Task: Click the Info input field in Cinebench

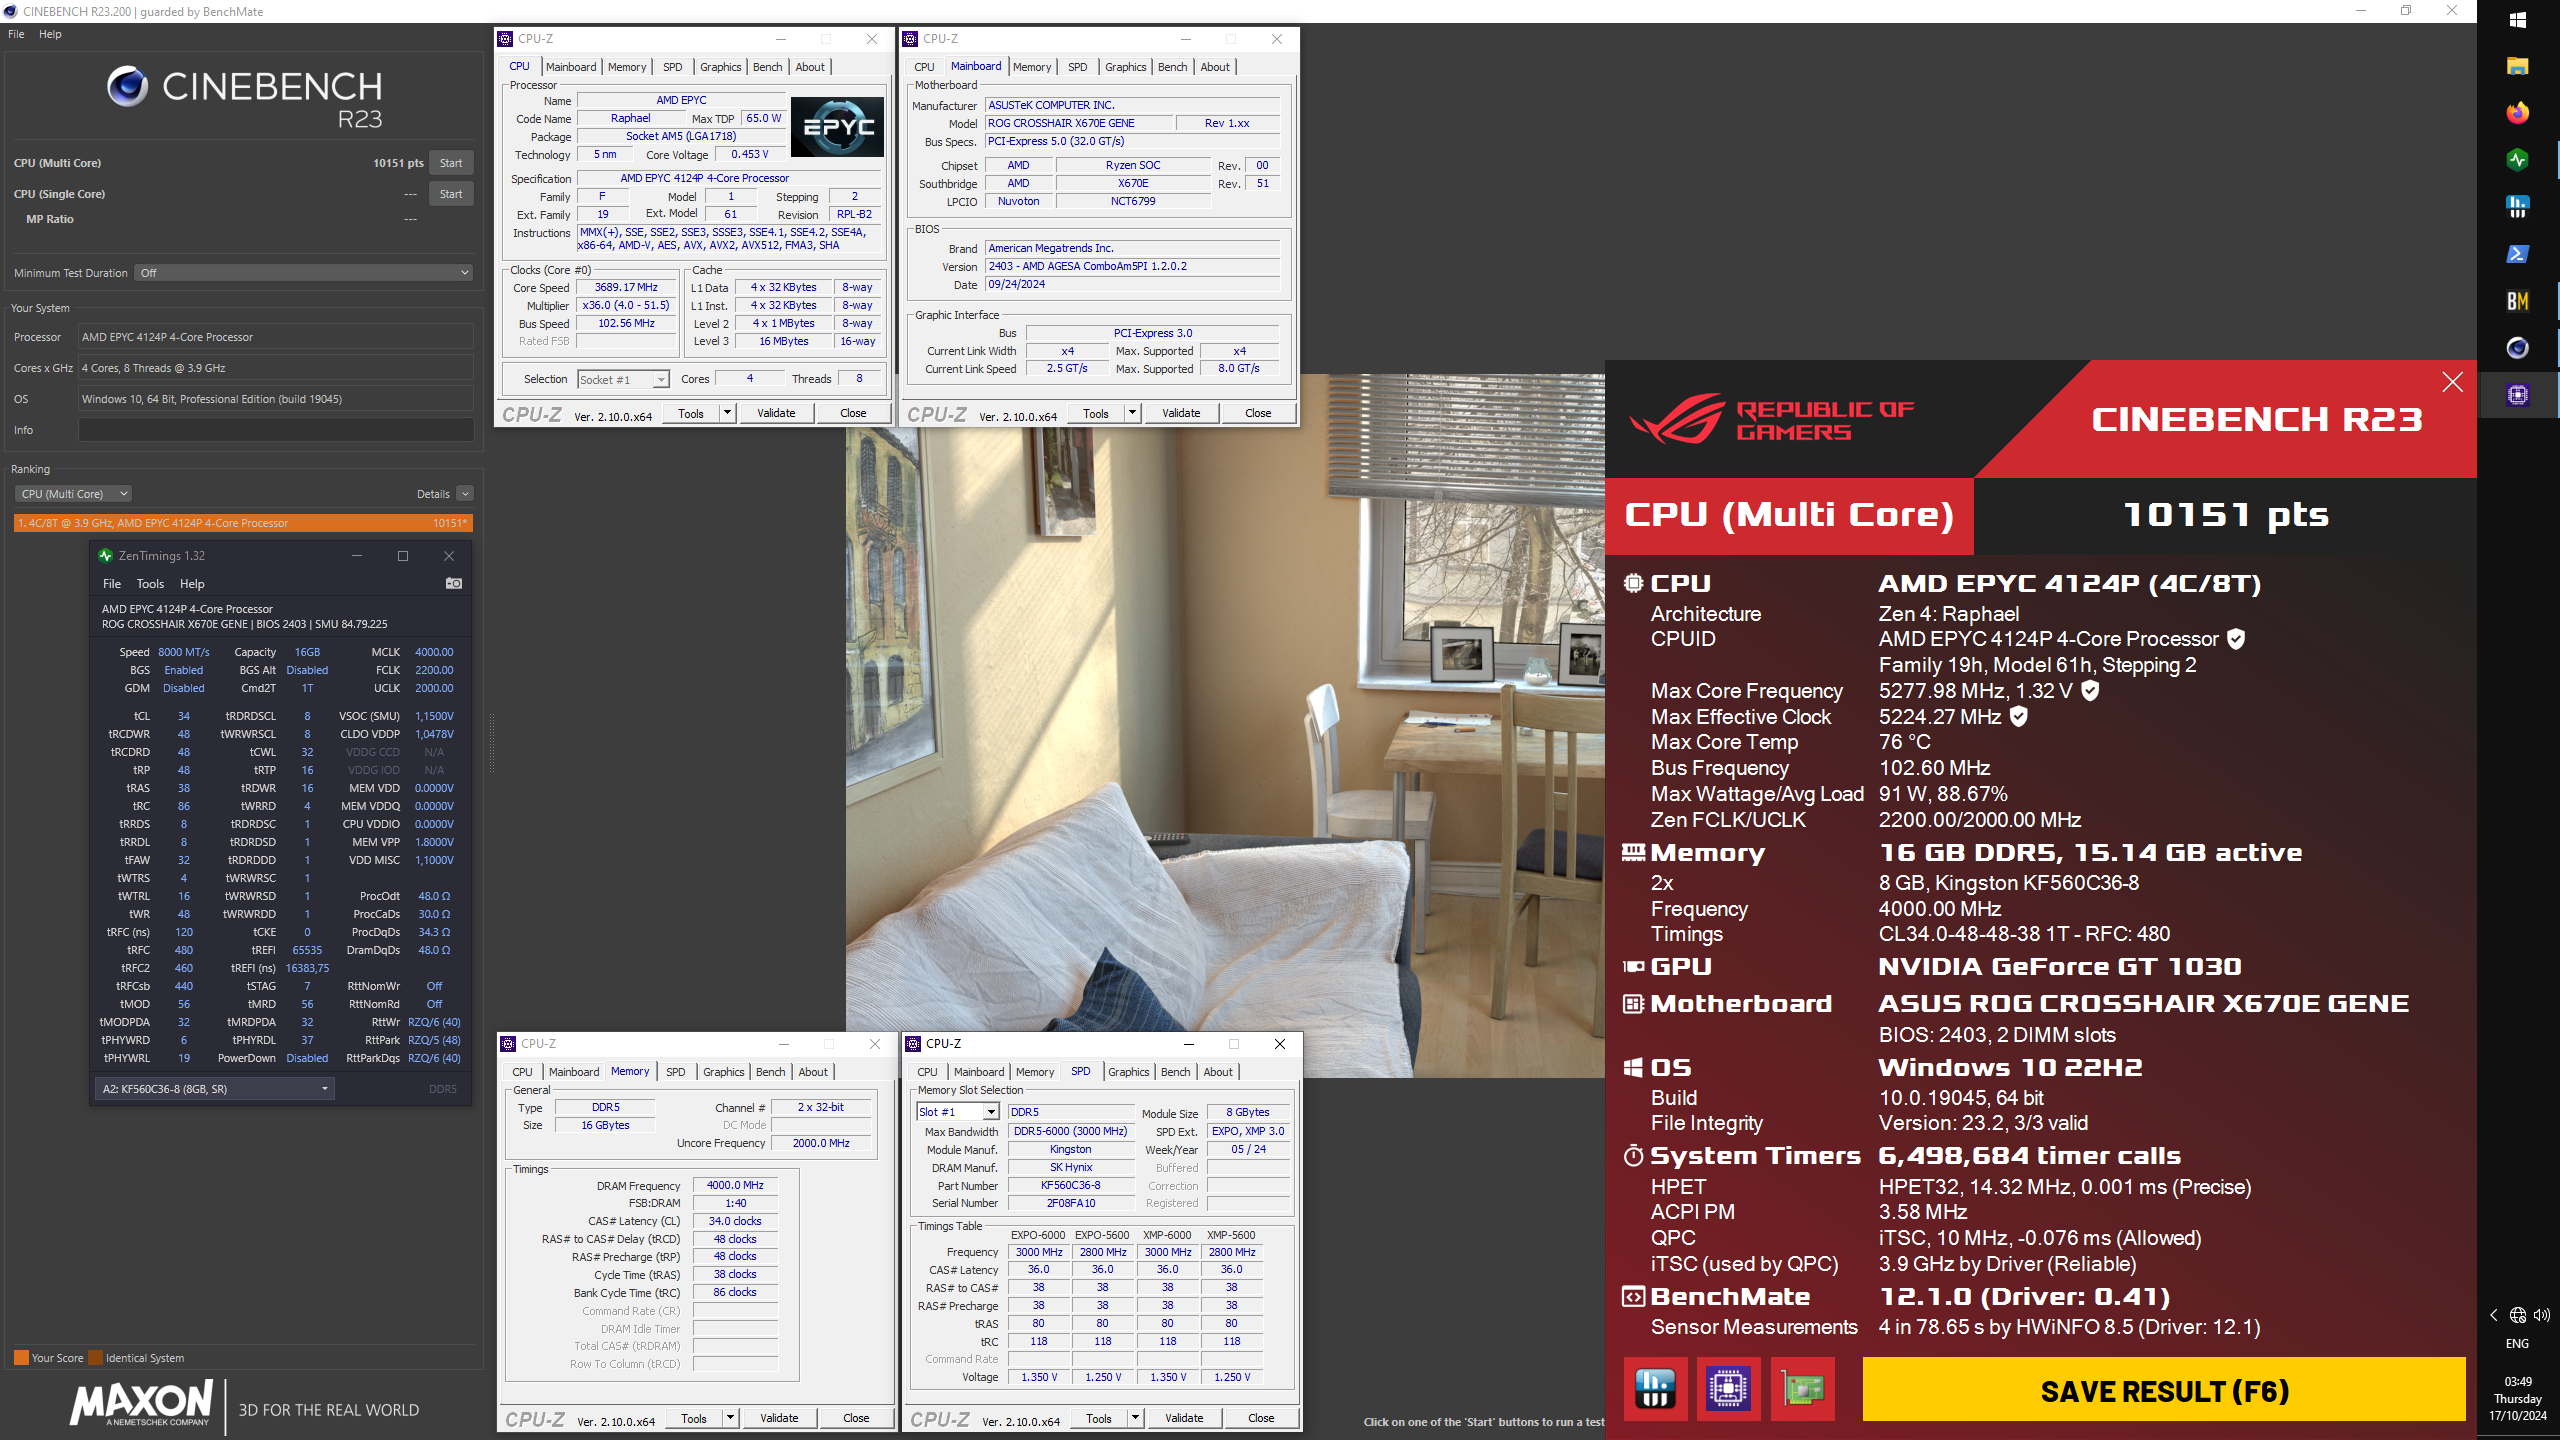Action: point(276,430)
